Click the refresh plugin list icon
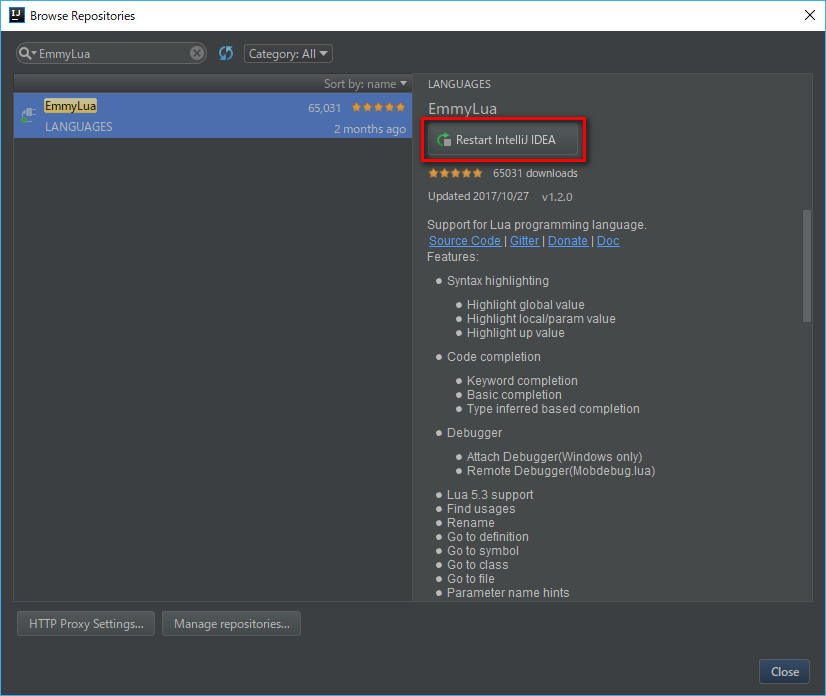The height and width of the screenshot is (696, 826). click(226, 53)
